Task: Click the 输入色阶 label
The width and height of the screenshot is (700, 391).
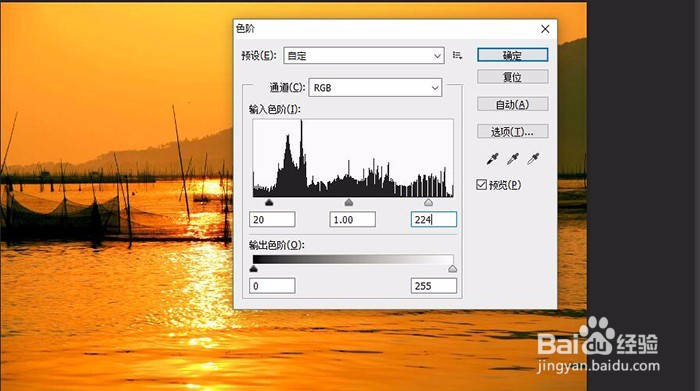Action: click(x=275, y=109)
